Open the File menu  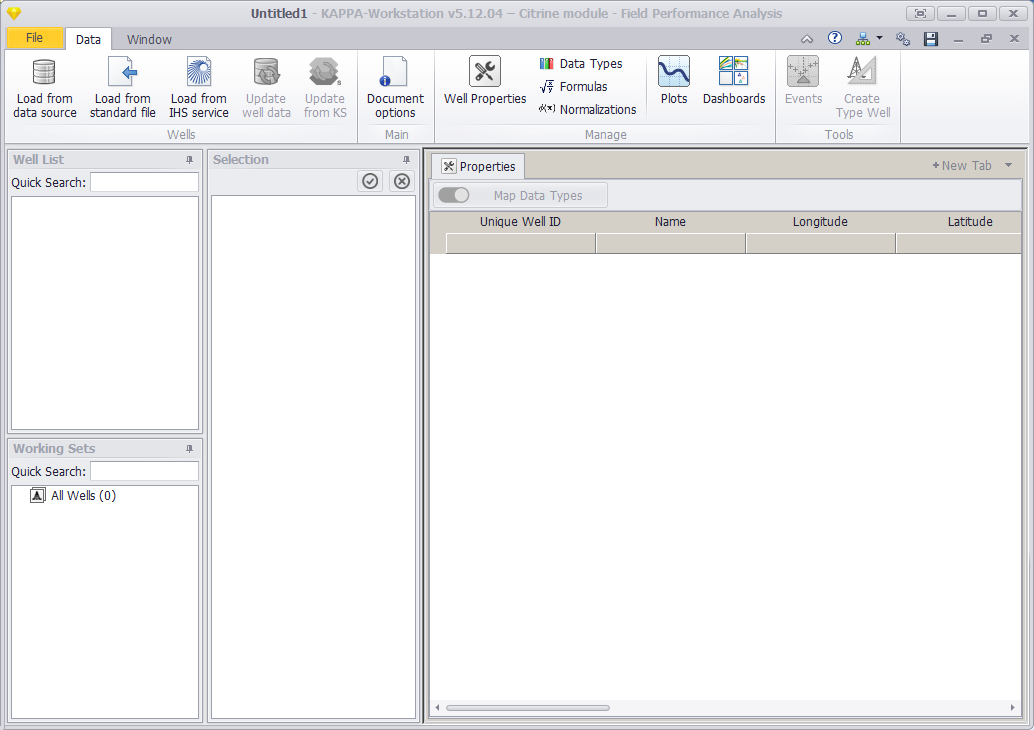tap(34, 38)
